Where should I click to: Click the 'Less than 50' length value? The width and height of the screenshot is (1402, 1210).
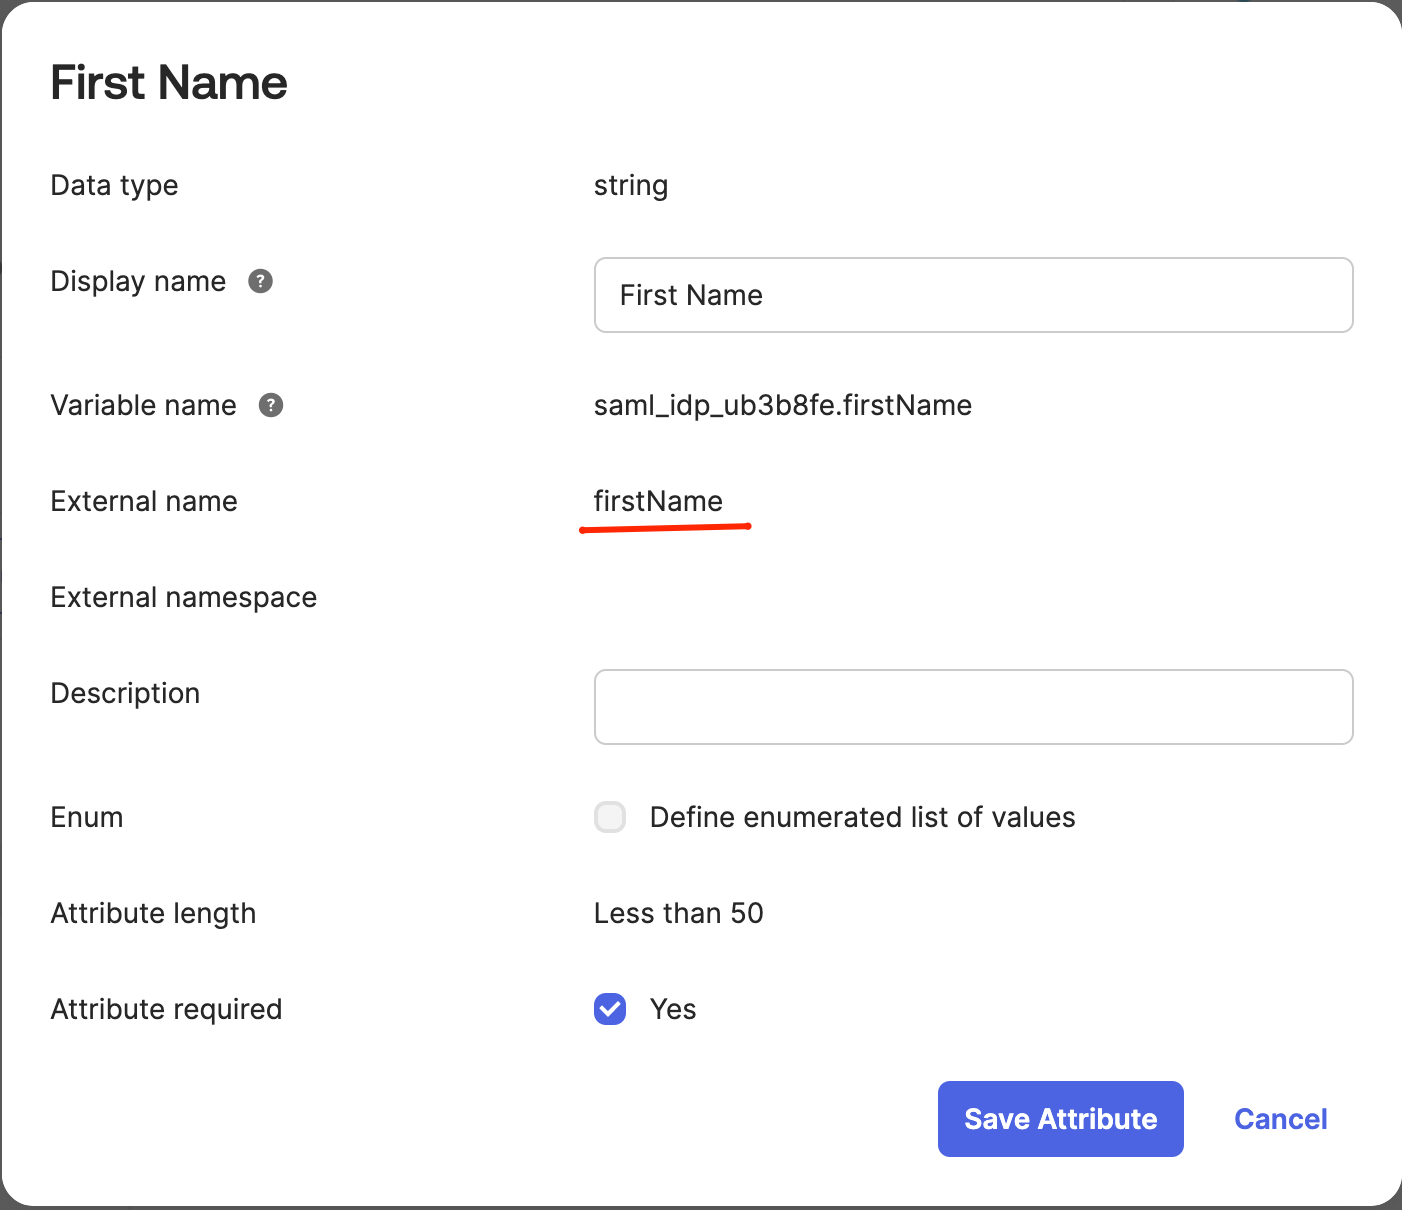678,913
